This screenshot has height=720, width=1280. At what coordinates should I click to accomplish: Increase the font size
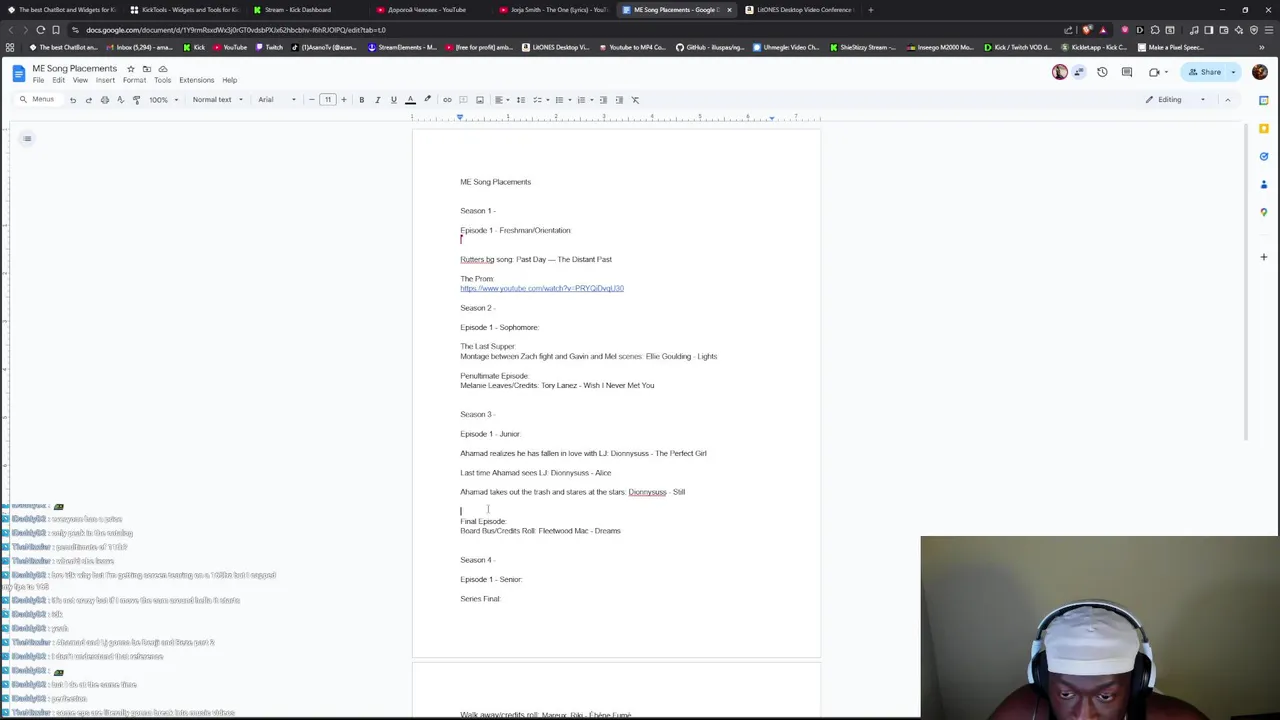click(x=343, y=100)
